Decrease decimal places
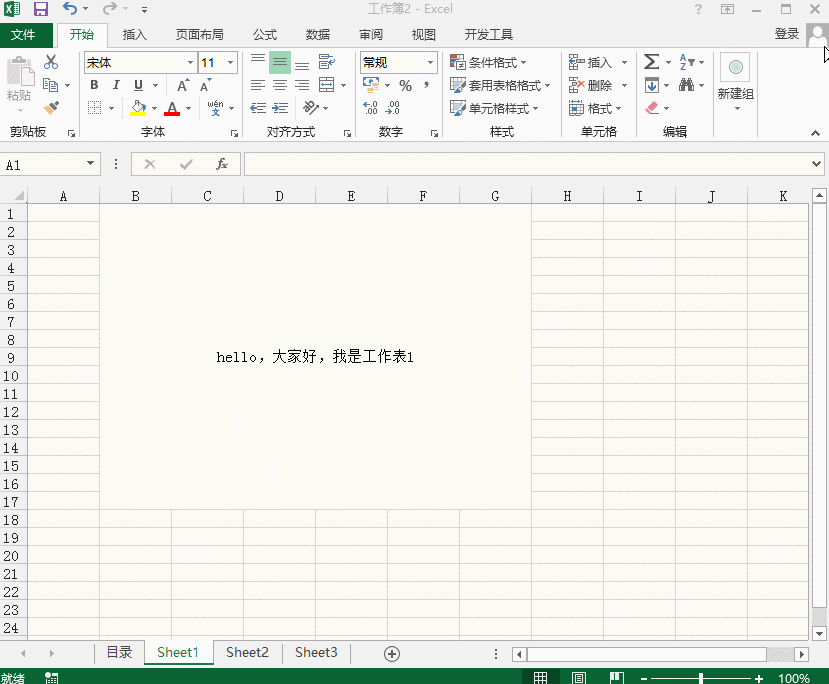 (x=393, y=108)
